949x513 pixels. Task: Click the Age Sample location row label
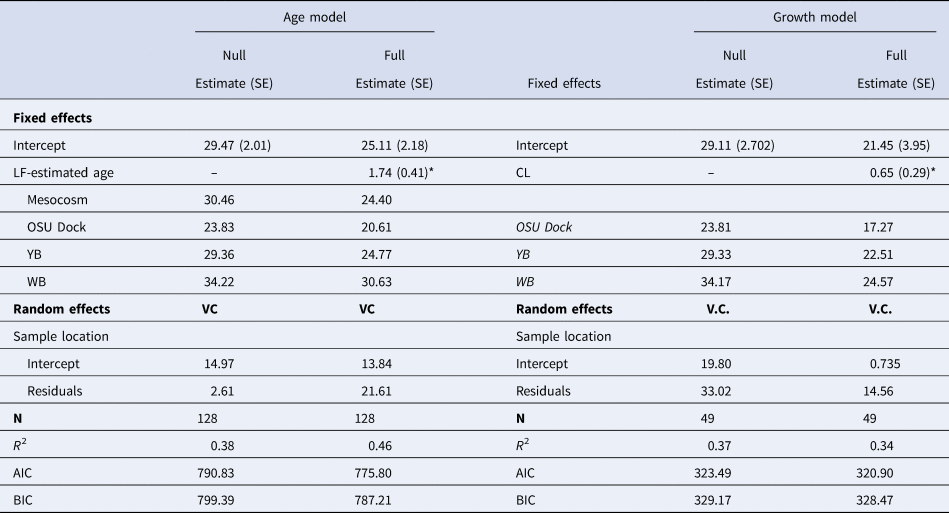pyautogui.click(x=61, y=336)
